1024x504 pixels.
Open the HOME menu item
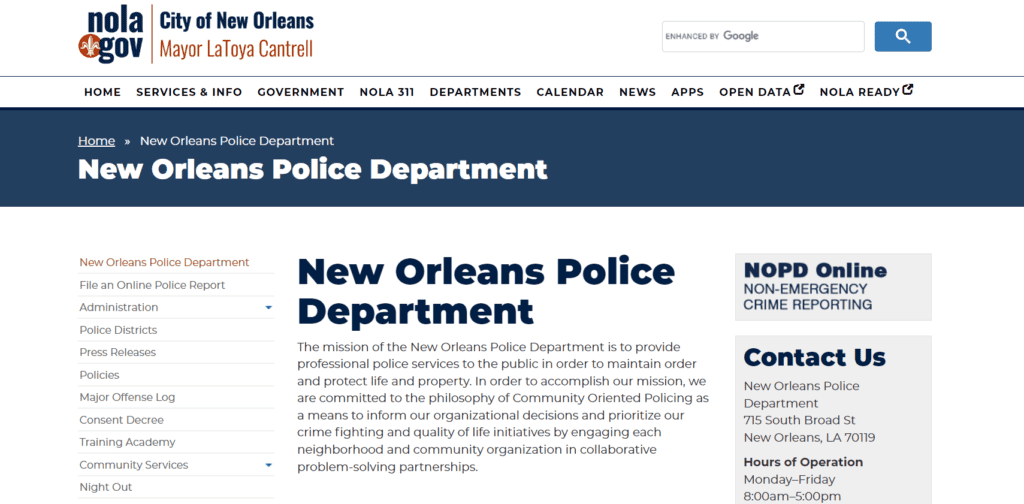pyautogui.click(x=103, y=92)
